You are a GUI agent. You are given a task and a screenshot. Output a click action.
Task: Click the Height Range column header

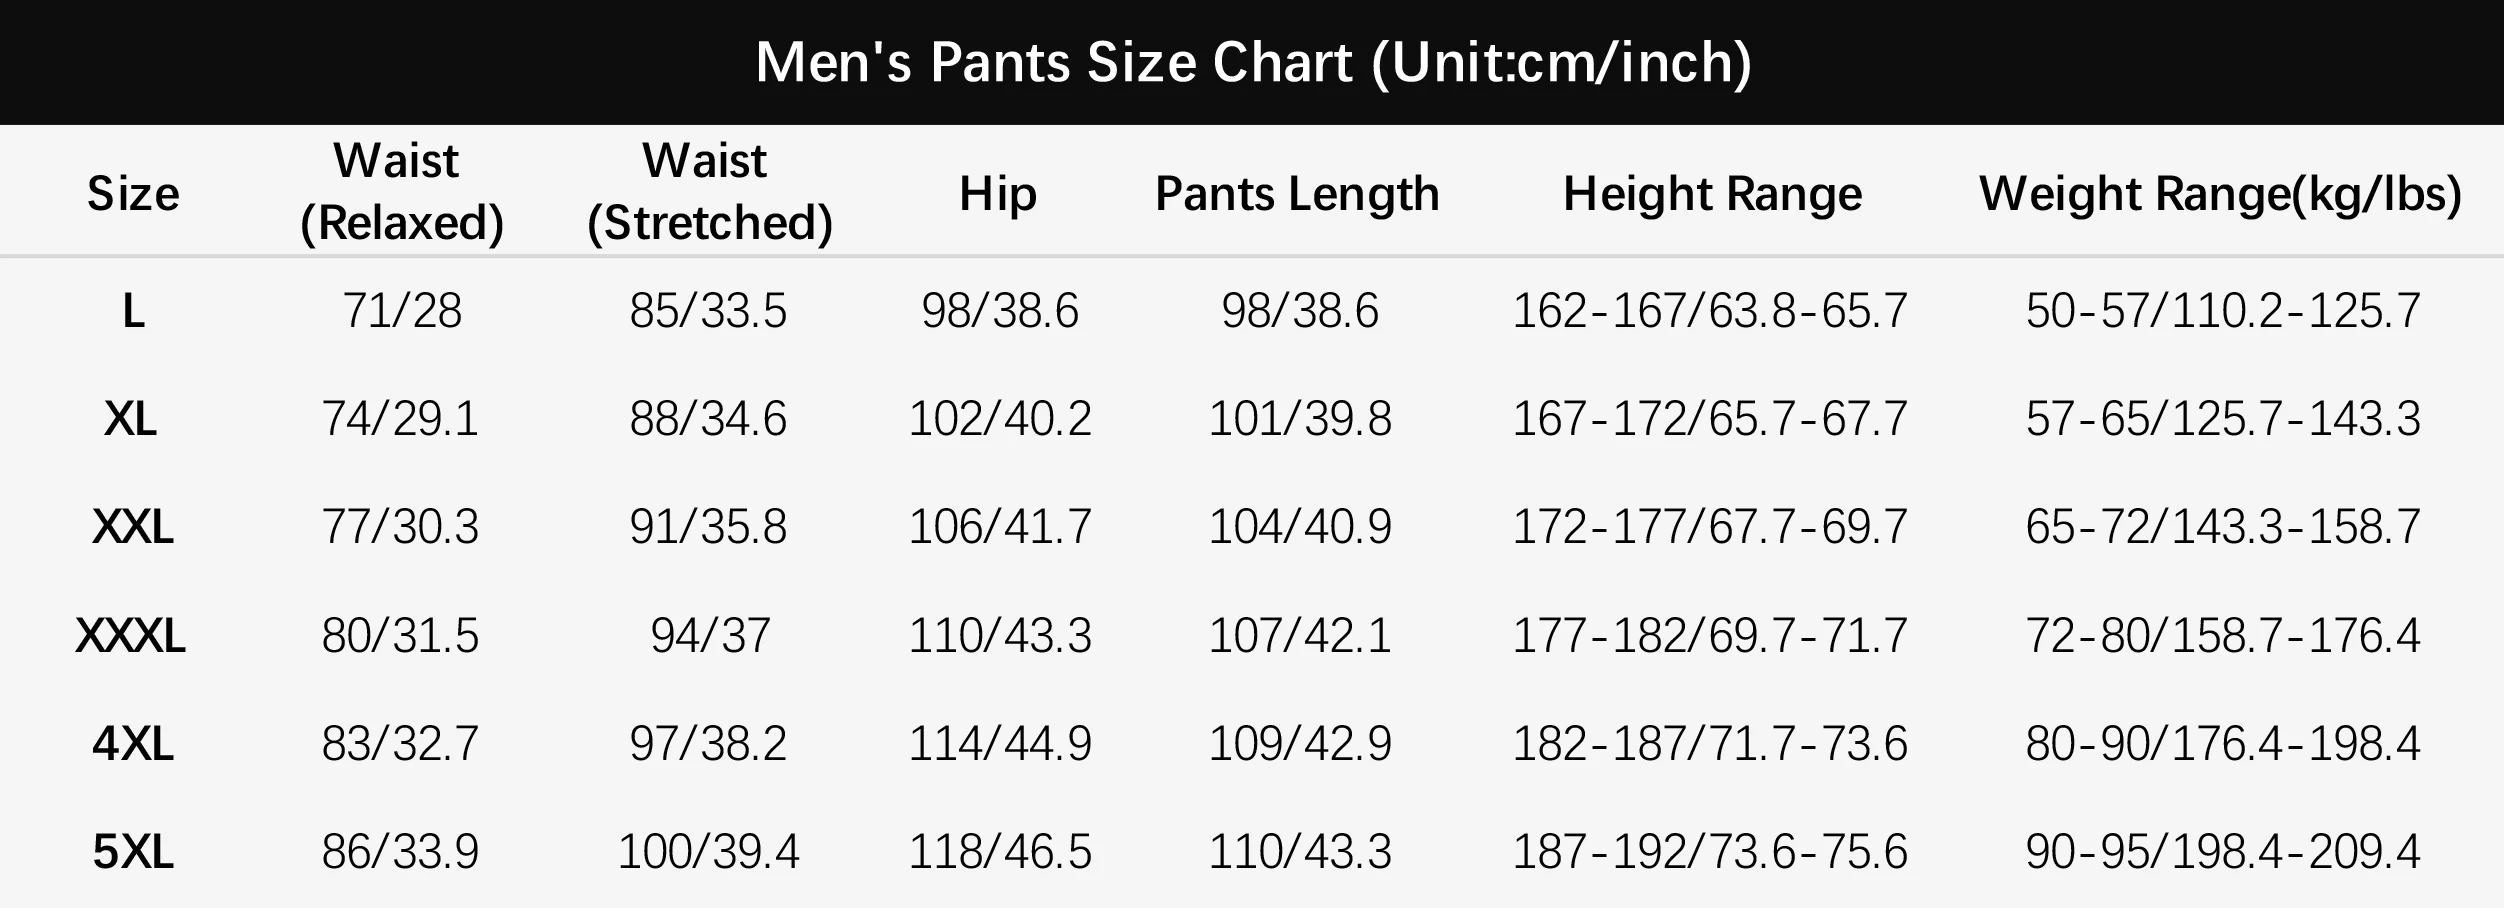click(1712, 193)
